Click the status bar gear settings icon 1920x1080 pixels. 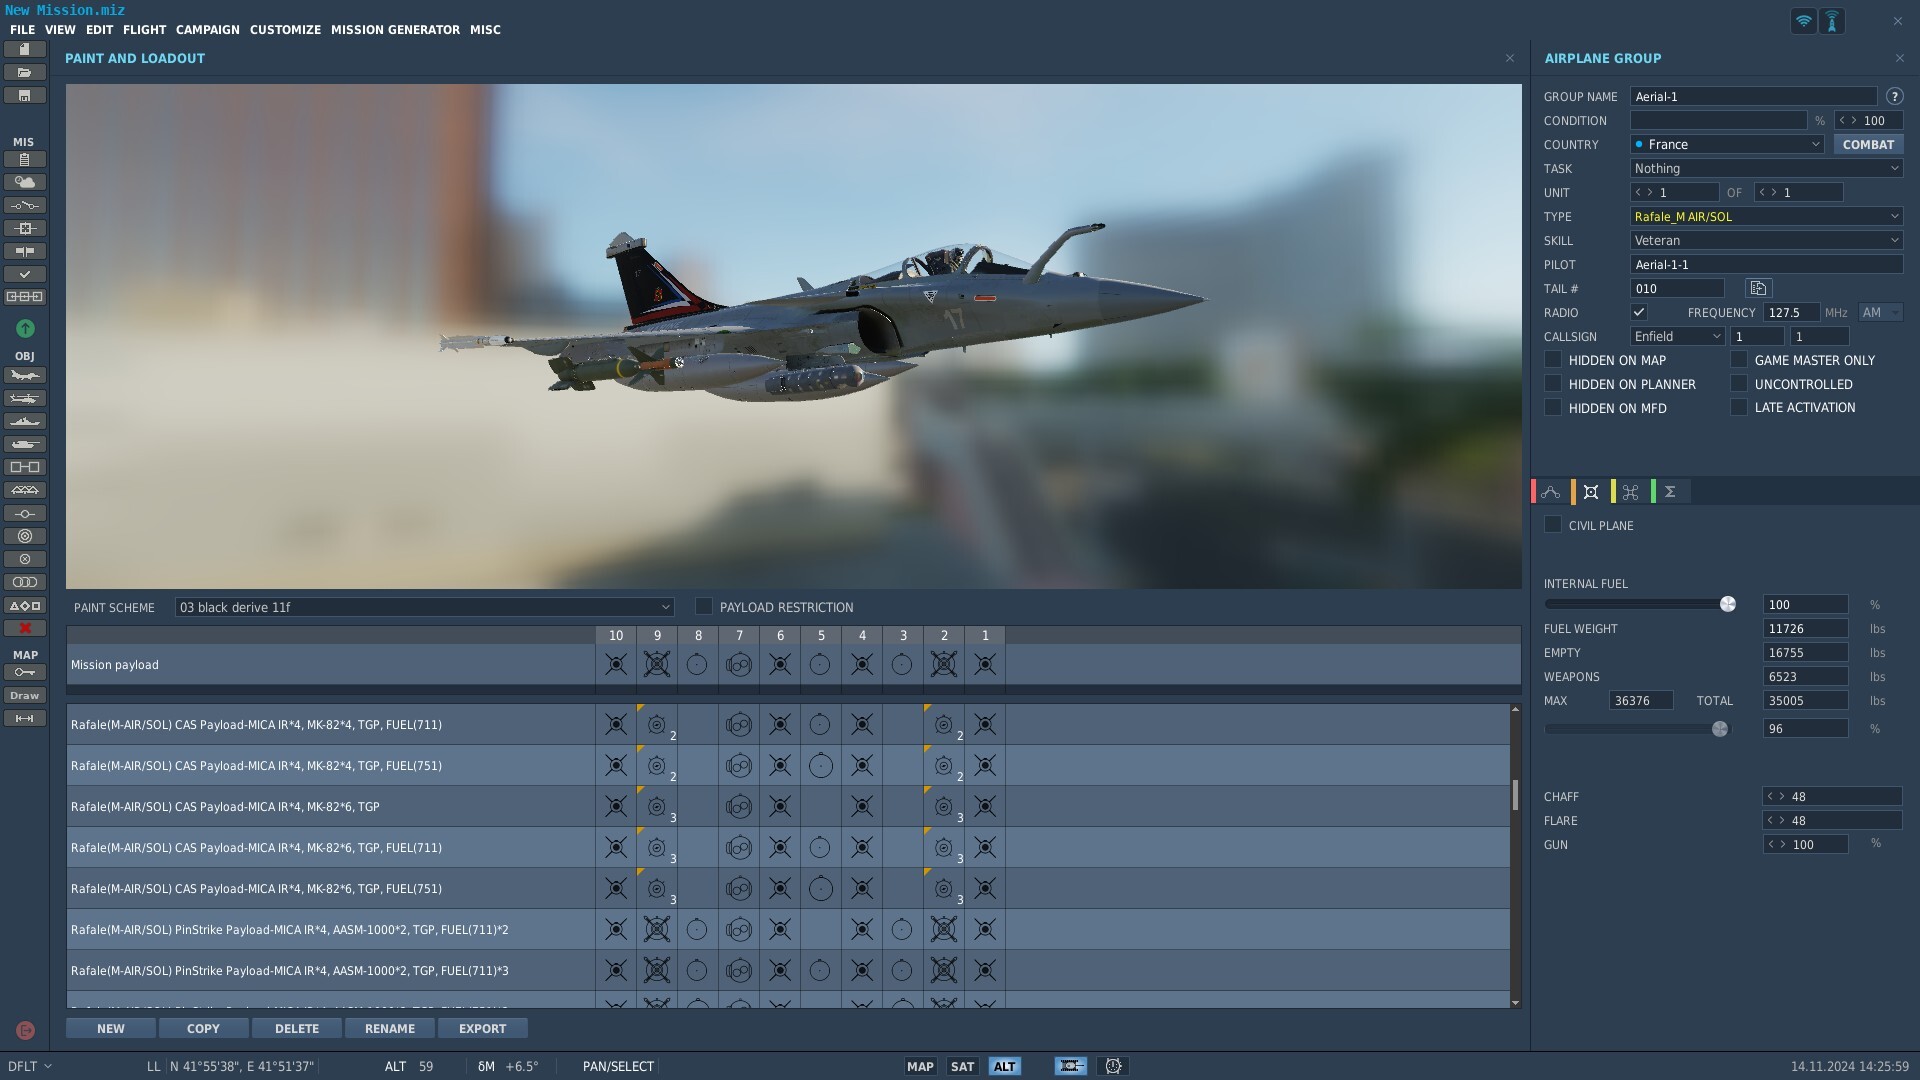pos(1113,1066)
